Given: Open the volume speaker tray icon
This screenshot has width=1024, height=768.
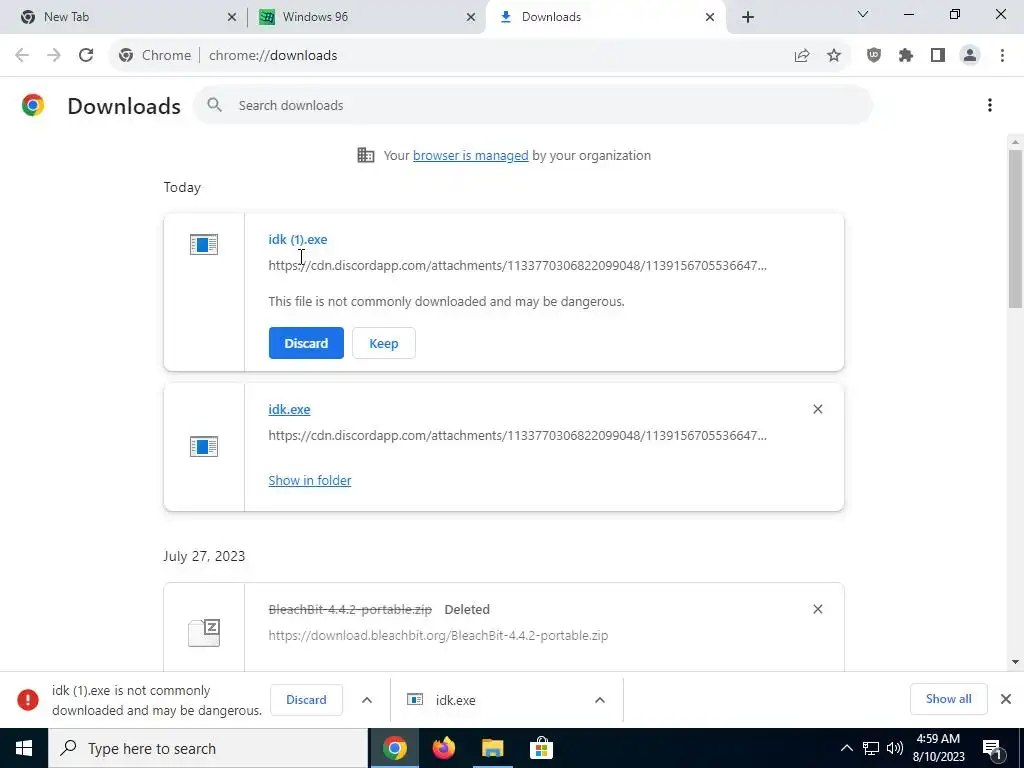Looking at the screenshot, I should (895, 748).
